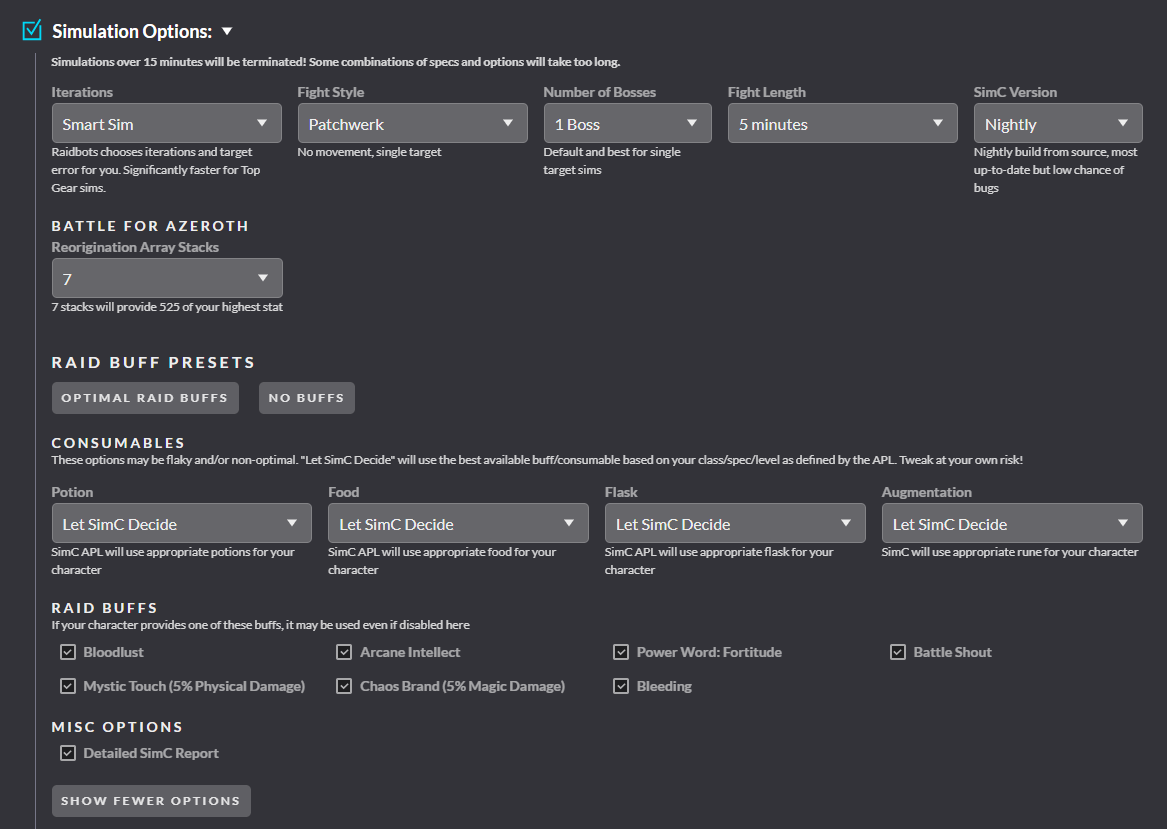Uncheck the Bloodlust raid buff
The image size is (1167, 829).
[x=68, y=652]
